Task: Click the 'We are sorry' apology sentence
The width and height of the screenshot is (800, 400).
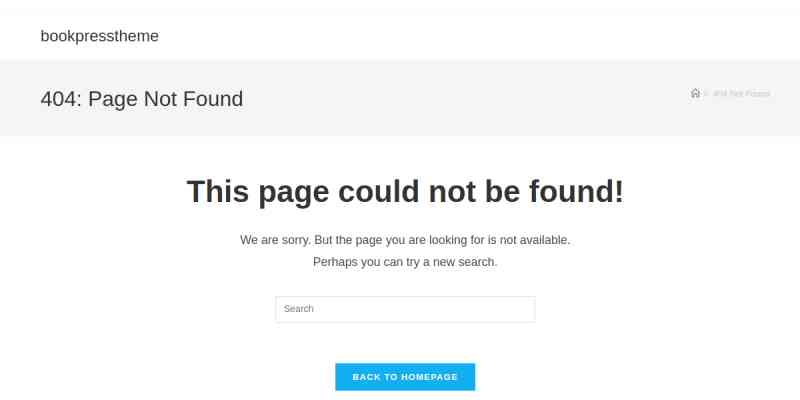Action: coord(405,240)
